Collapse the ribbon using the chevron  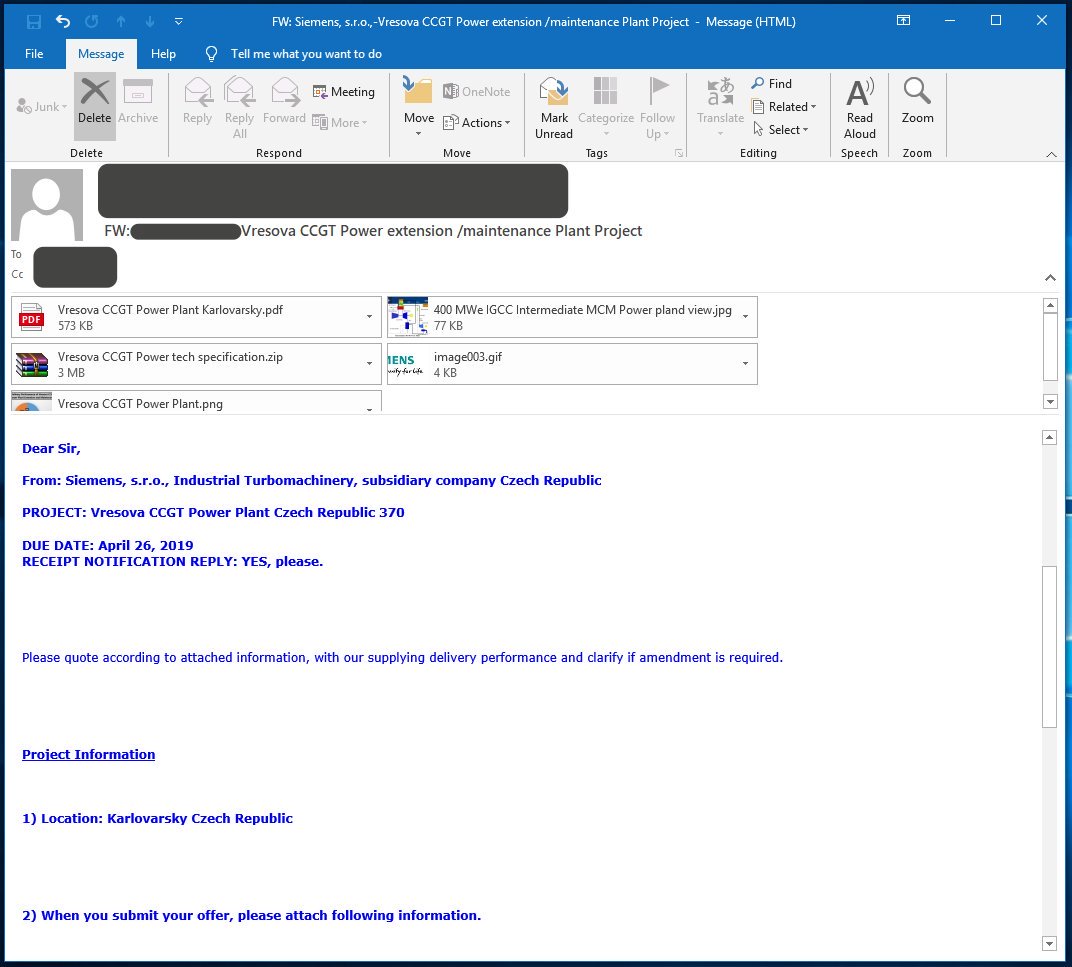click(x=1051, y=154)
